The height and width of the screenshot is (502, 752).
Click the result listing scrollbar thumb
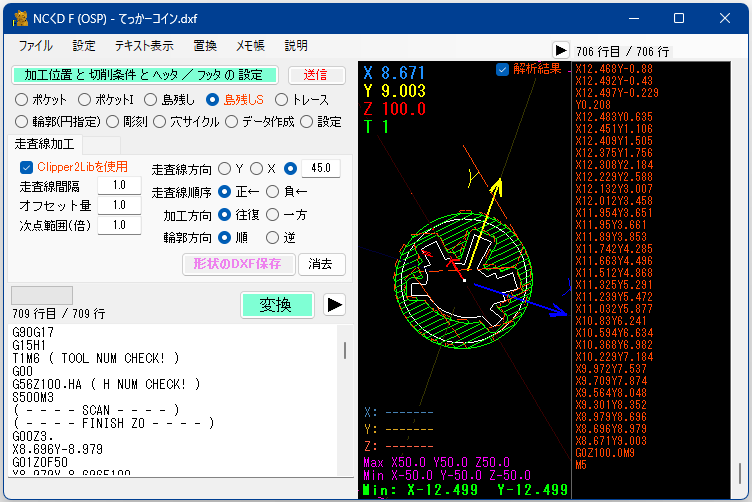click(x=740, y=473)
